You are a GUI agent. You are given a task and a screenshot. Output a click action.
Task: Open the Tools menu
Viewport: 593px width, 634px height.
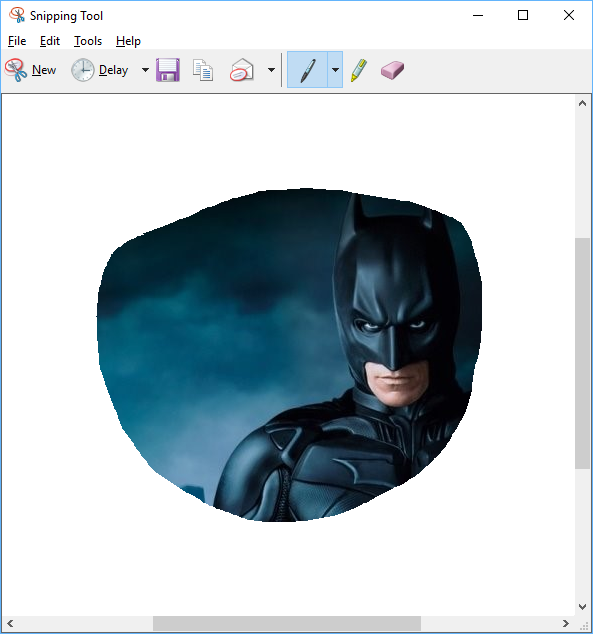88,41
